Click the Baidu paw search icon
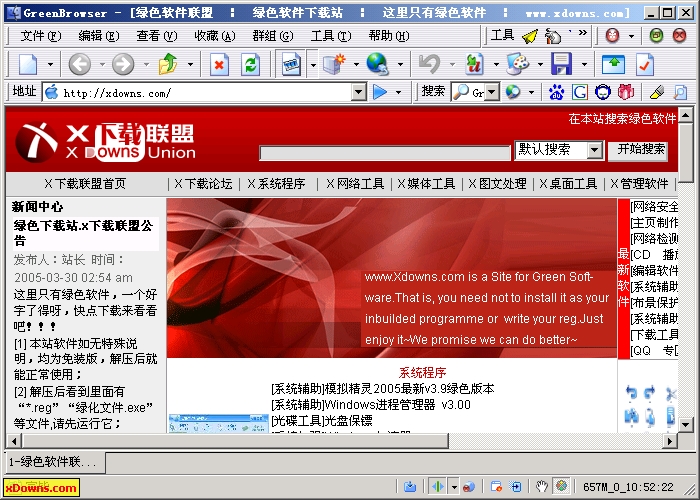This screenshot has height=500, width=700. 556,92
